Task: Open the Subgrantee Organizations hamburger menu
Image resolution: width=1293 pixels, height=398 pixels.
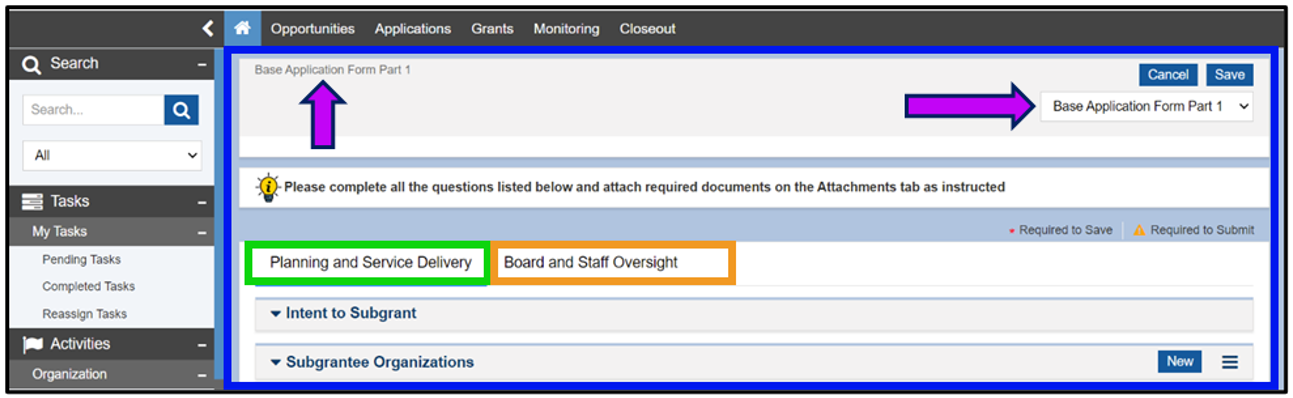Action: tap(1230, 362)
